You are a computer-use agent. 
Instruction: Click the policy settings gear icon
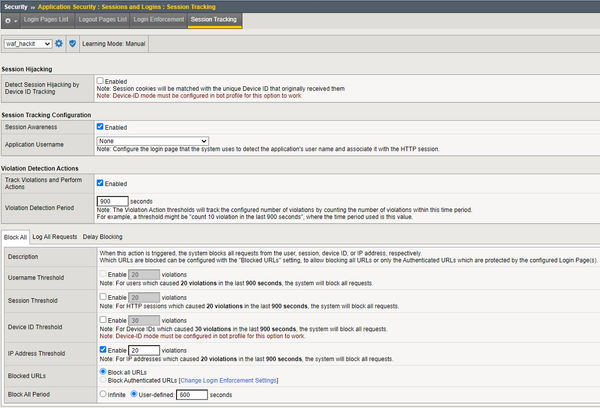click(58, 44)
